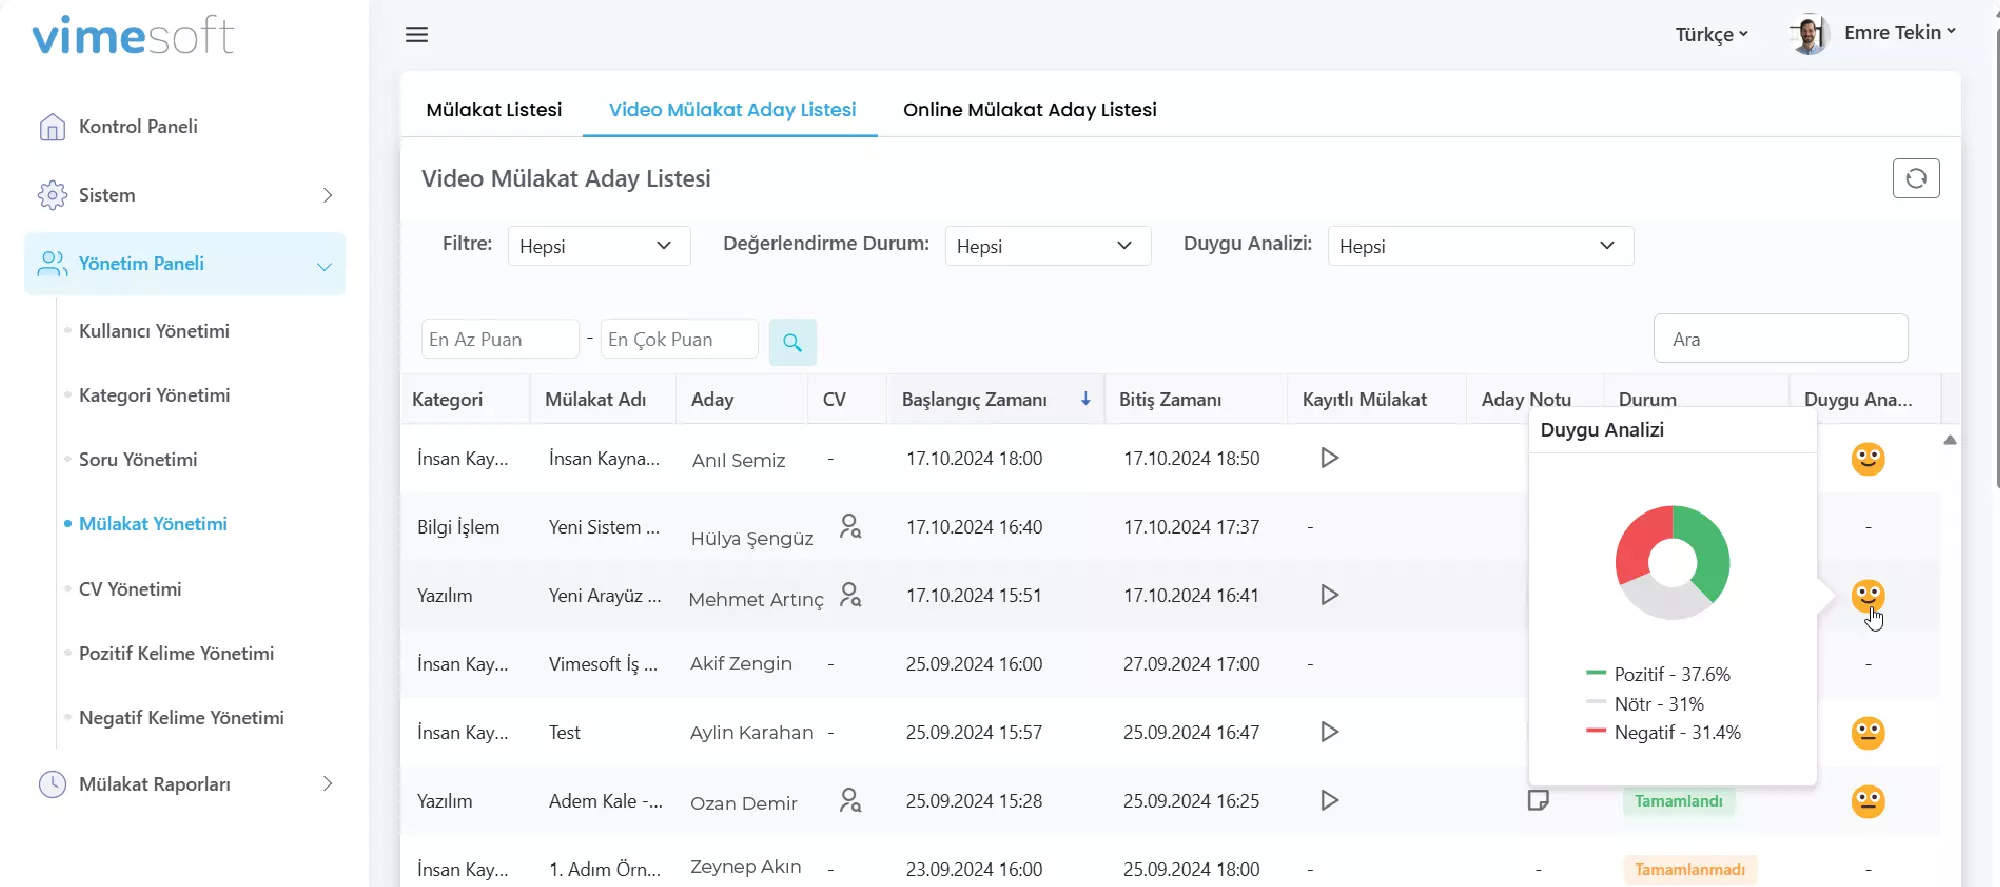Open the Duygu Analizi filter dropdown
This screenshot has width=2000, height=887.
(1481, 246)
